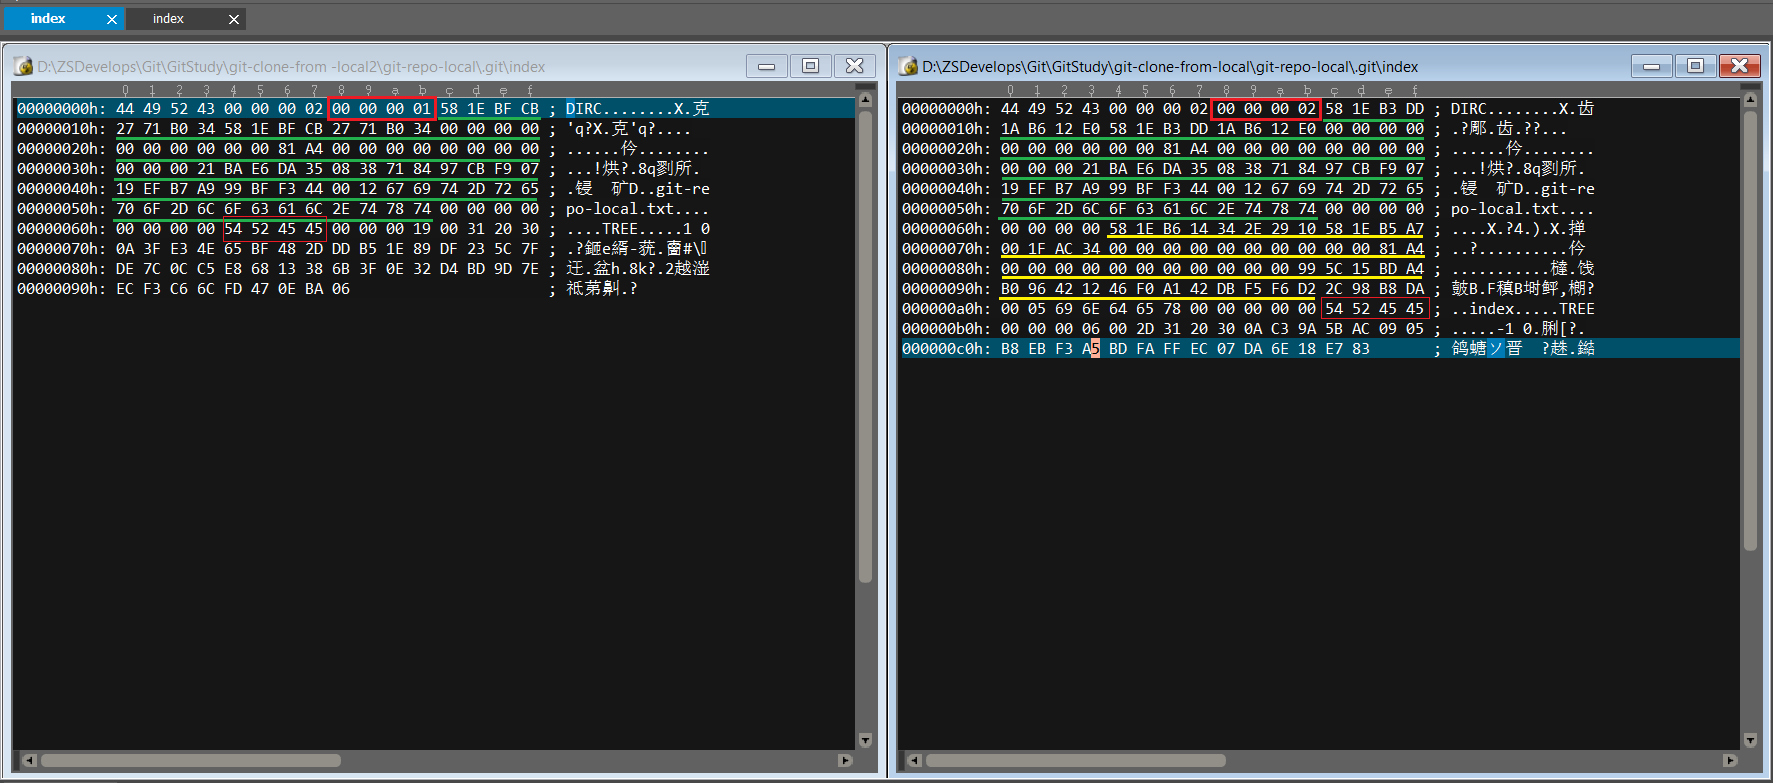Click offset 00000080h in left window
1773x783 pixels.
60,269
